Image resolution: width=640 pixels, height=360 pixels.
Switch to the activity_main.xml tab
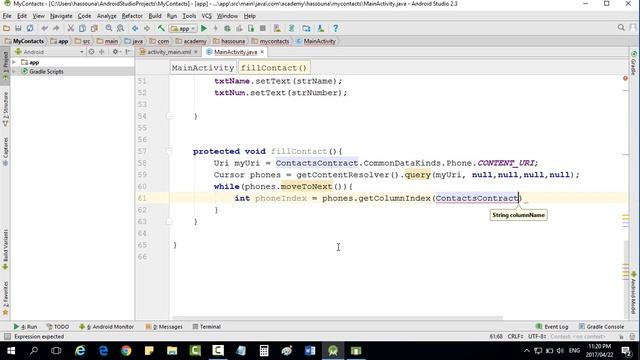169,52
